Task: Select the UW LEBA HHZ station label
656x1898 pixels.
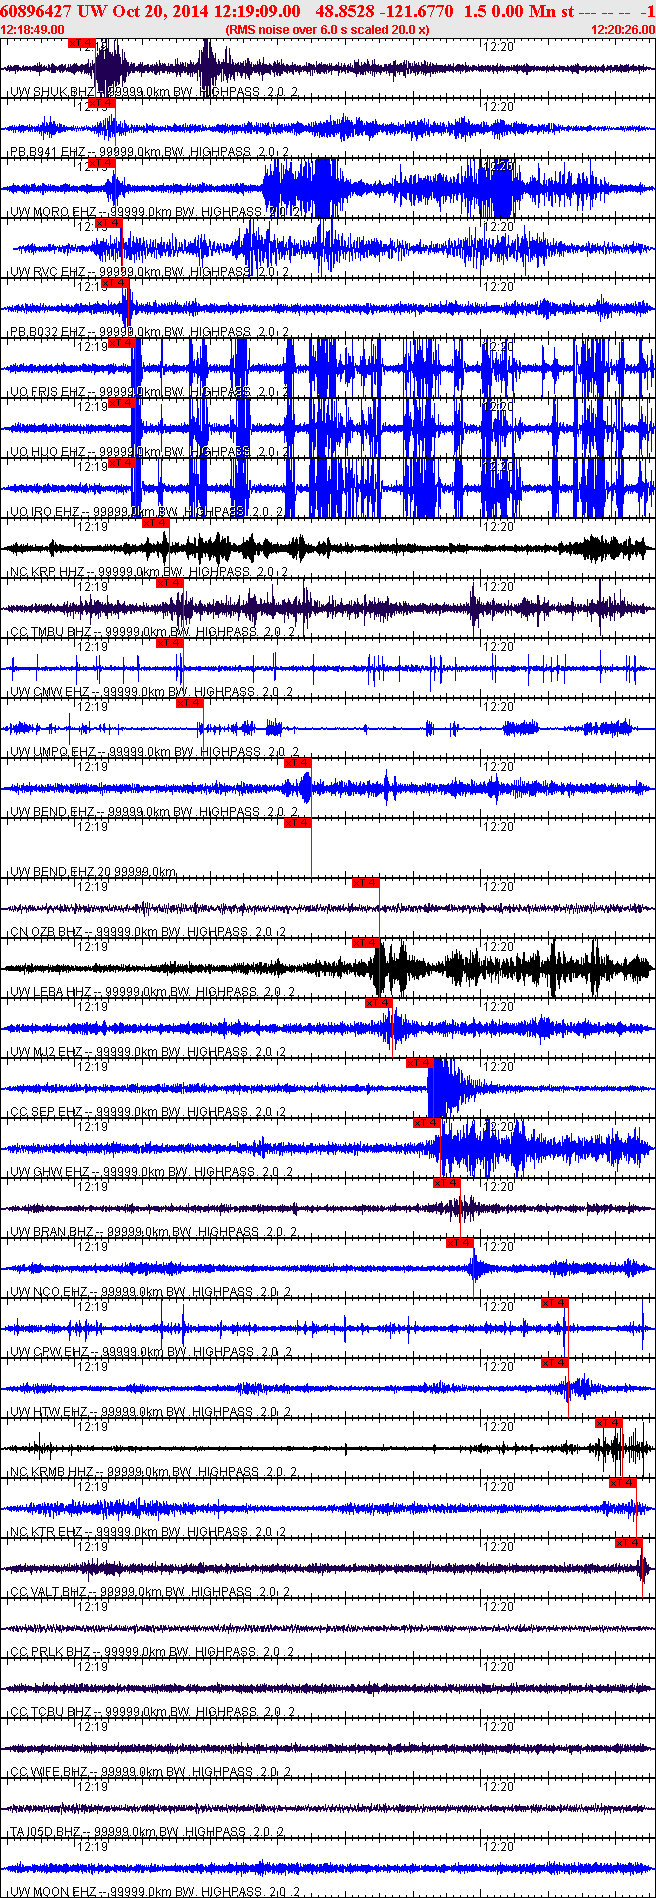Action: tap(152, 992)
